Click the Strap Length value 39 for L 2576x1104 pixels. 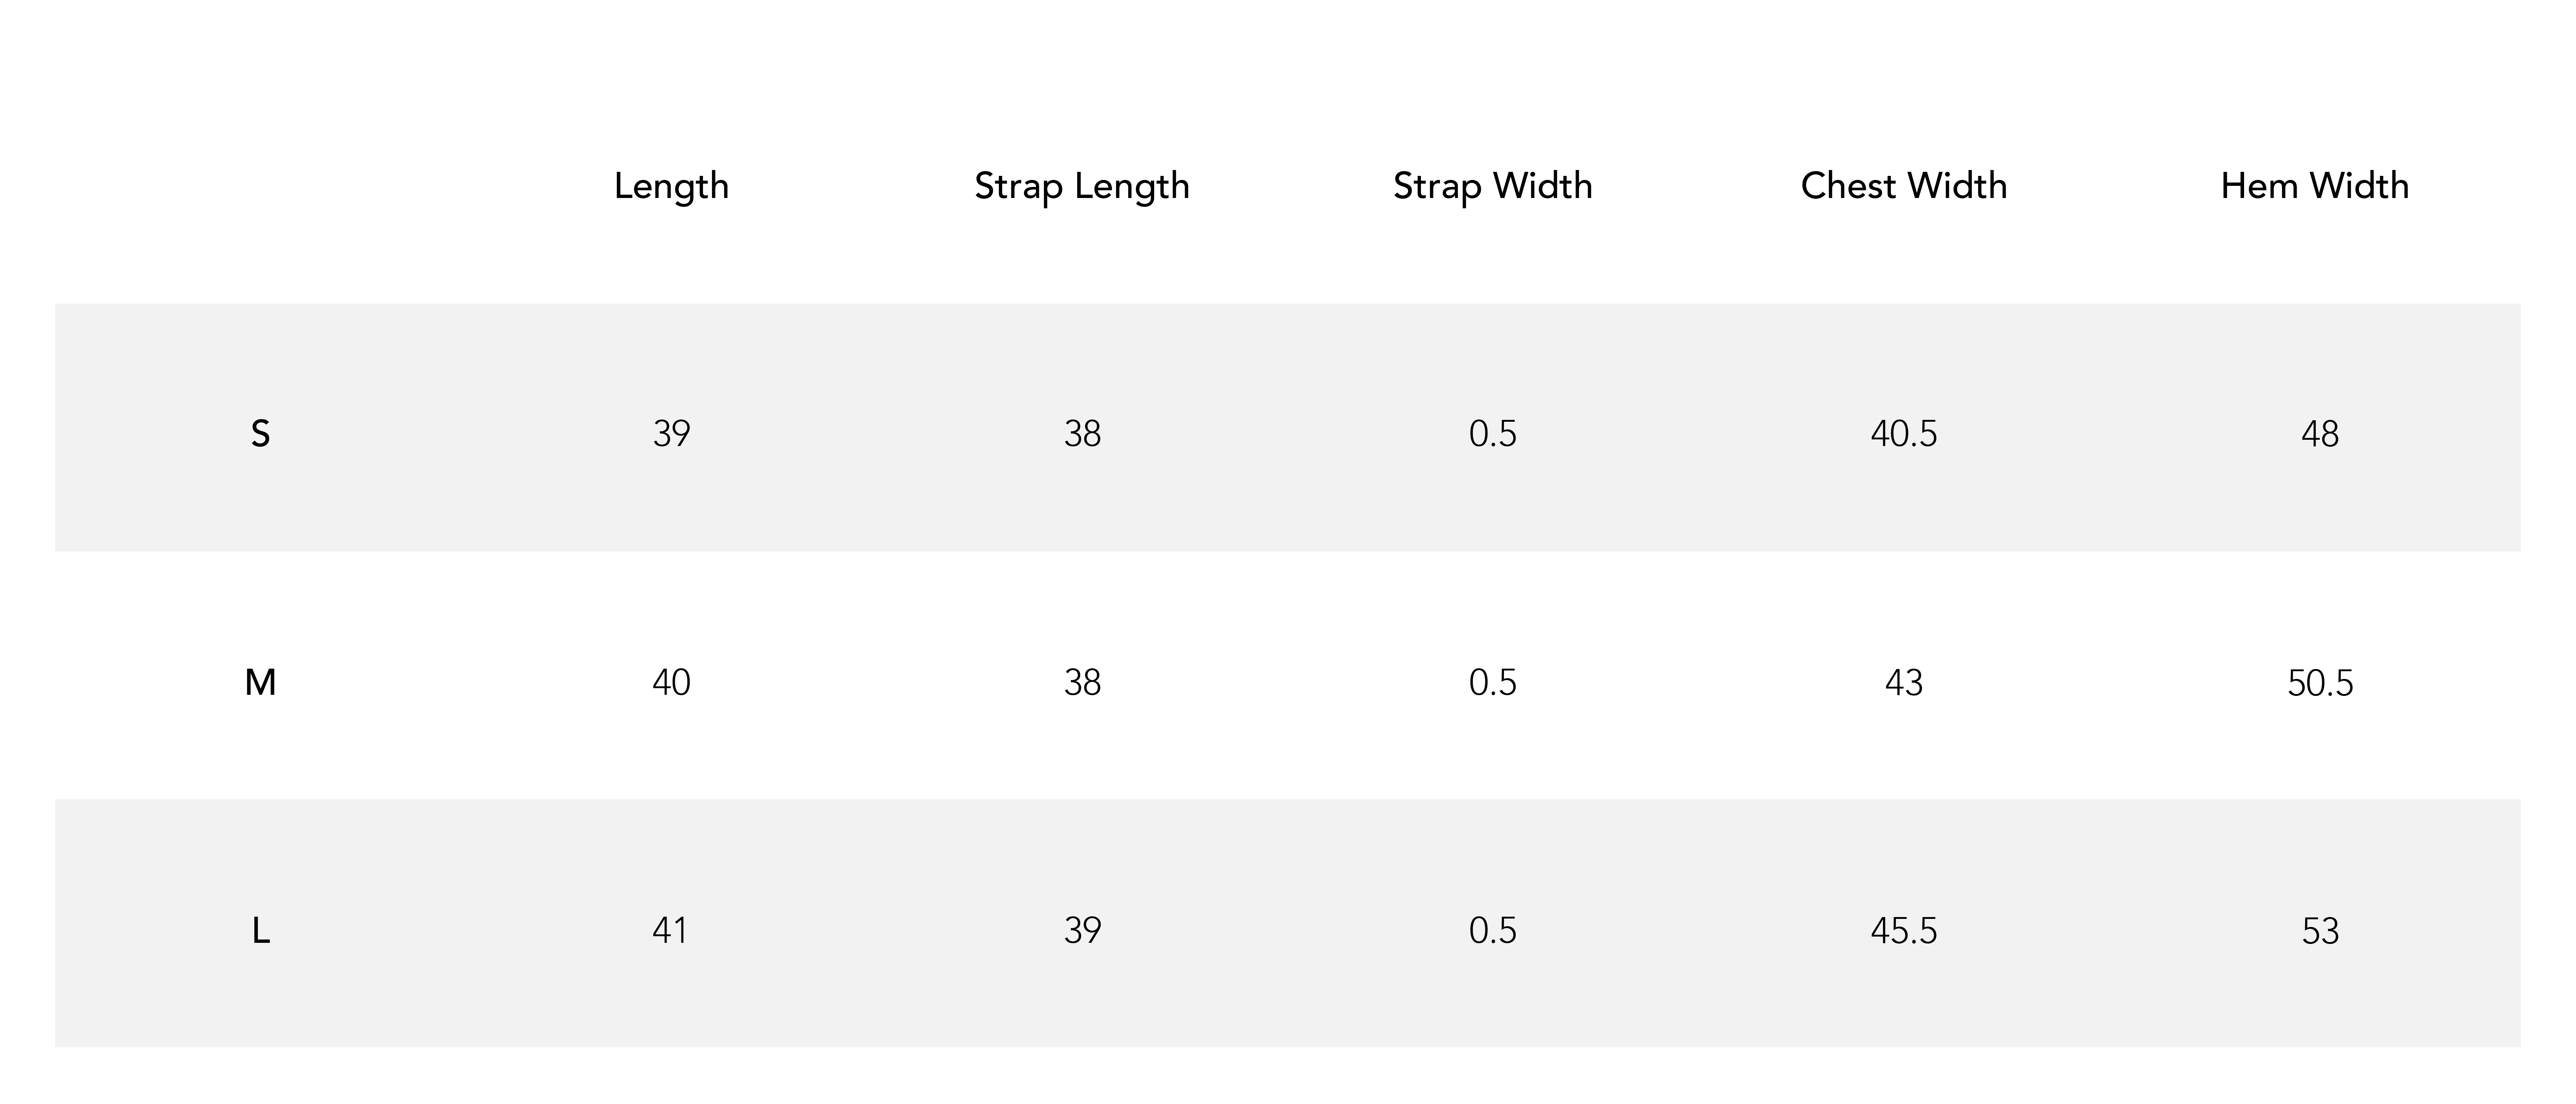pos(1082,931)
